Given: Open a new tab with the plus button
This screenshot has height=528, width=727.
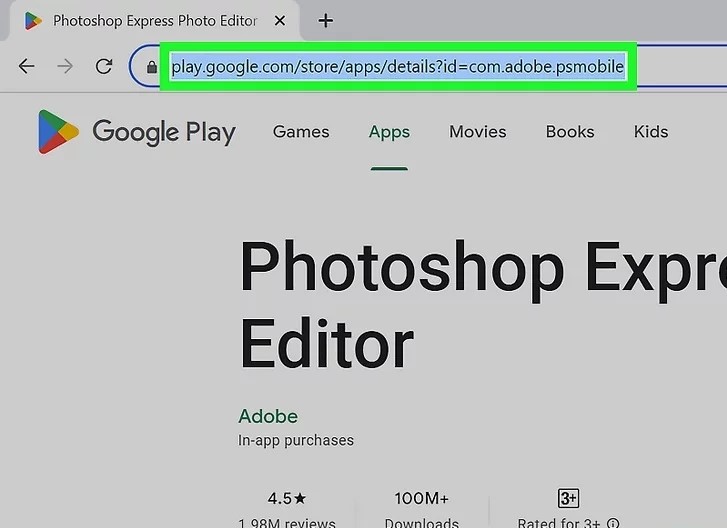Looking at the screenshot, I should click(325, 21).
